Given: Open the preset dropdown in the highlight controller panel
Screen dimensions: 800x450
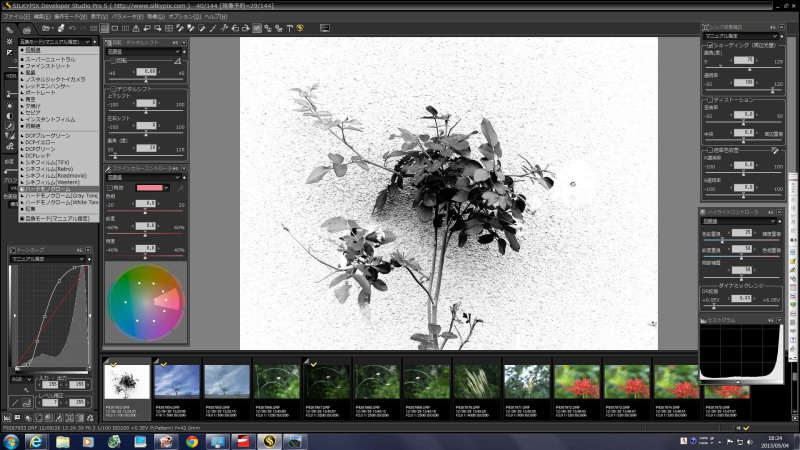Looking at the screenshot, I should coord(739,221).
